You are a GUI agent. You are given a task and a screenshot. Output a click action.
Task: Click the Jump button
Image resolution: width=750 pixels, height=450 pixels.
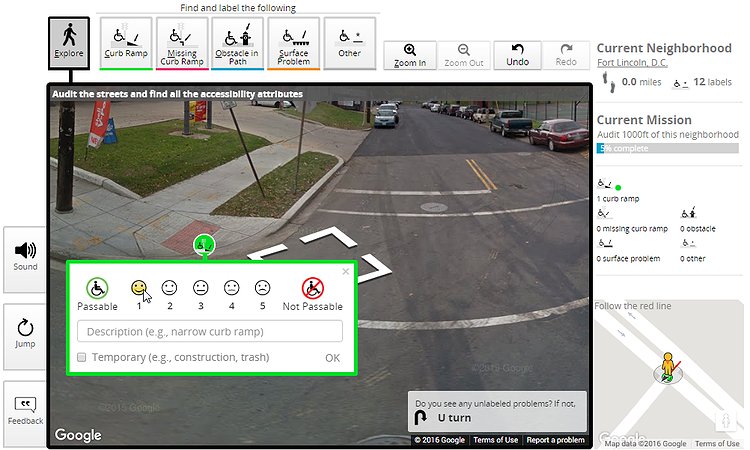25,335
